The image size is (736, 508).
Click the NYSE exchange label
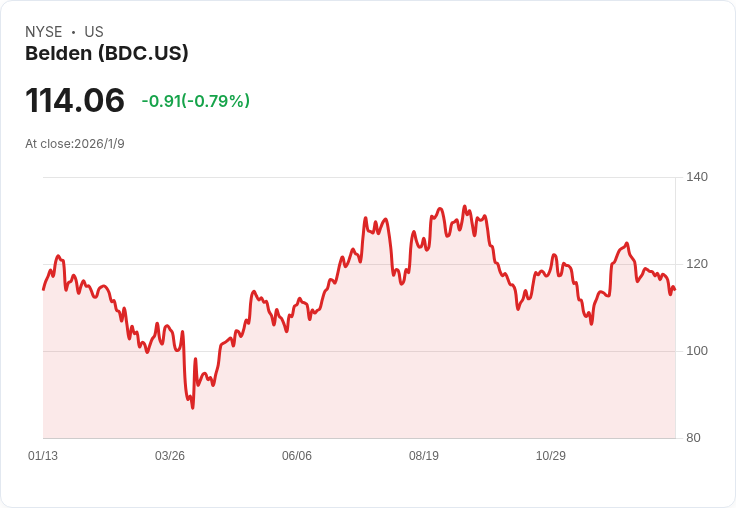point(44,32)
